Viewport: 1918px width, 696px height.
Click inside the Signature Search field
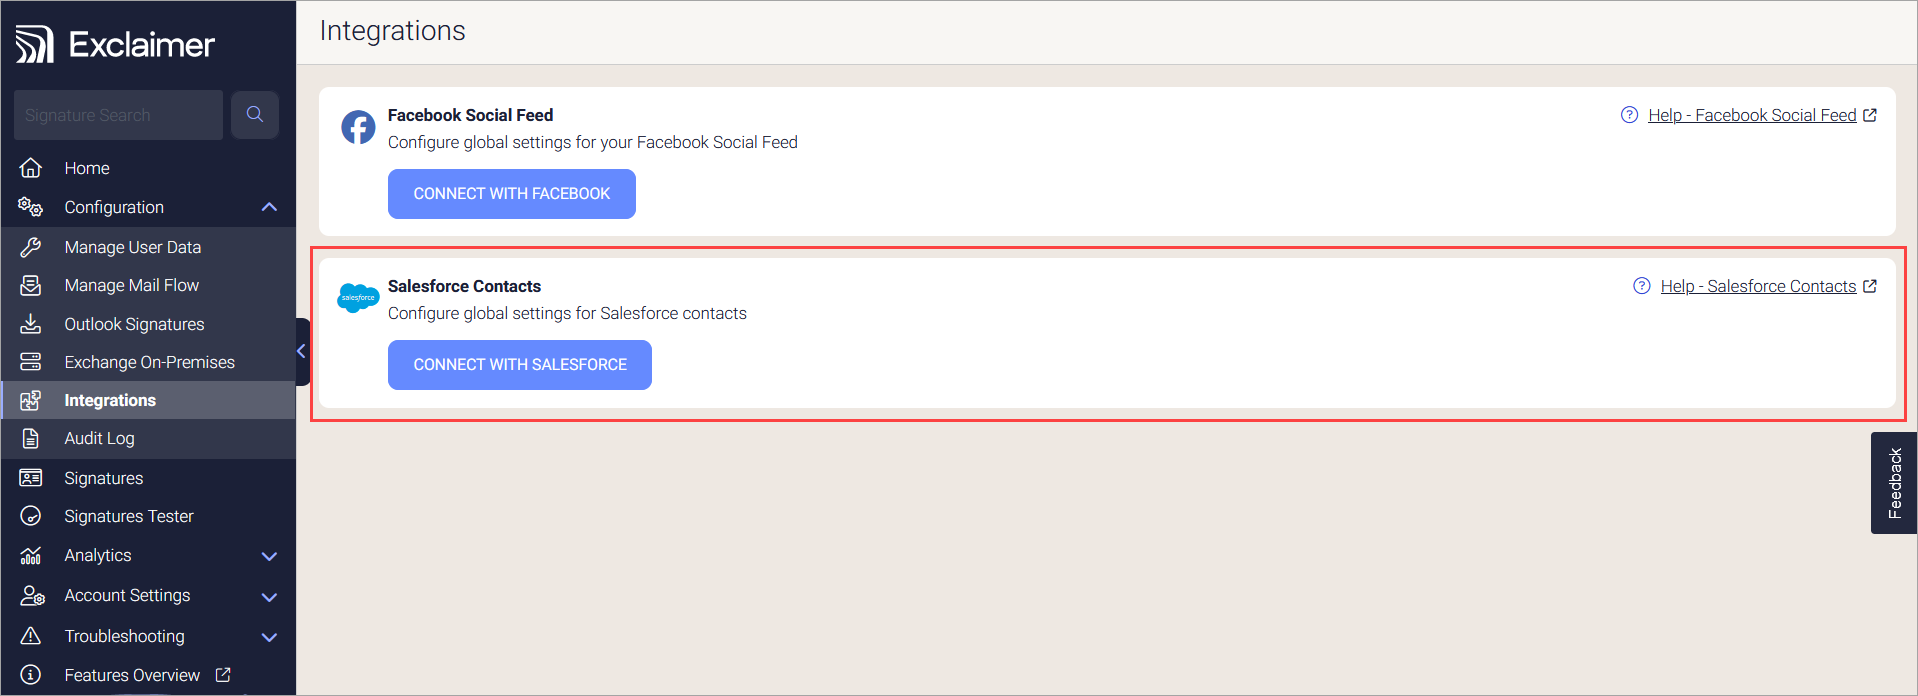[117, 114]
